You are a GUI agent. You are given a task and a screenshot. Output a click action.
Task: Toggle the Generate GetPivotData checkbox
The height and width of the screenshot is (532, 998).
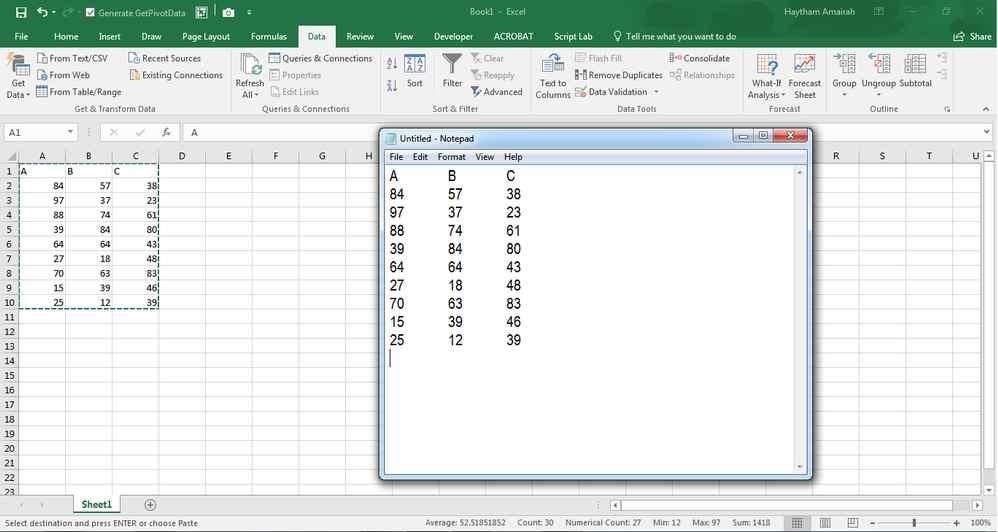91,13
